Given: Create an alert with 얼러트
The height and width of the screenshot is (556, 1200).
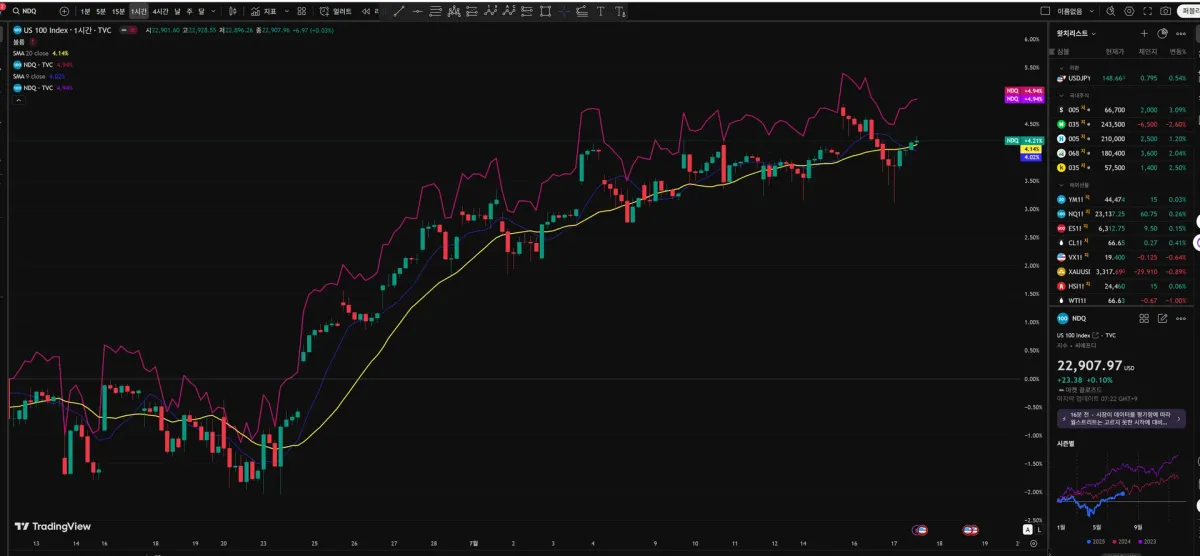Looking at the screenshot, I should (x=336, y=11).
